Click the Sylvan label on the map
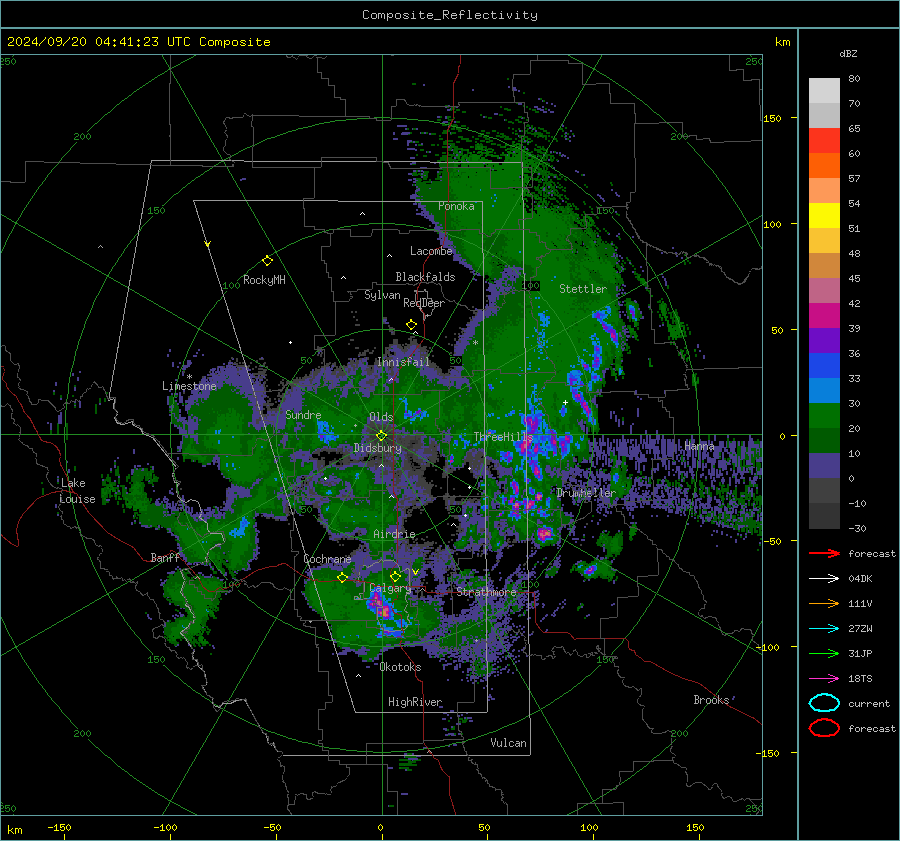 pyautogui.click(x=382, y=295)
